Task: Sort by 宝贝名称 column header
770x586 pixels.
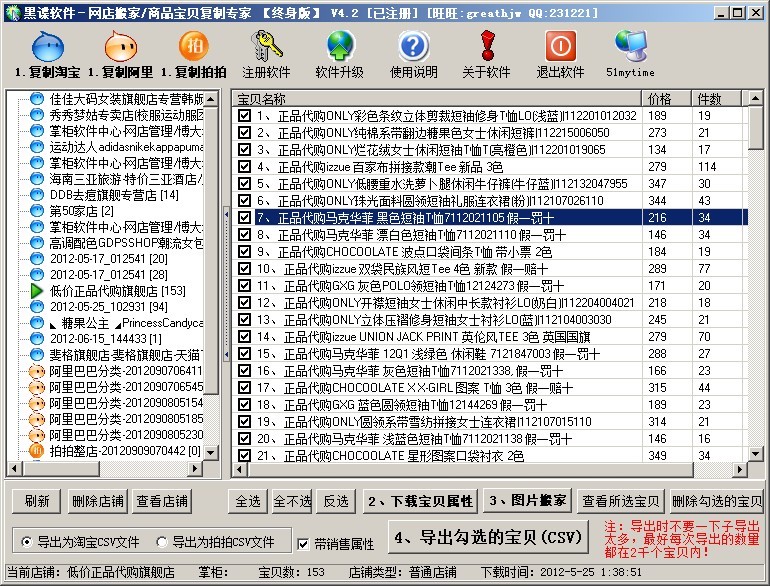Action: (x=437, y=99)
